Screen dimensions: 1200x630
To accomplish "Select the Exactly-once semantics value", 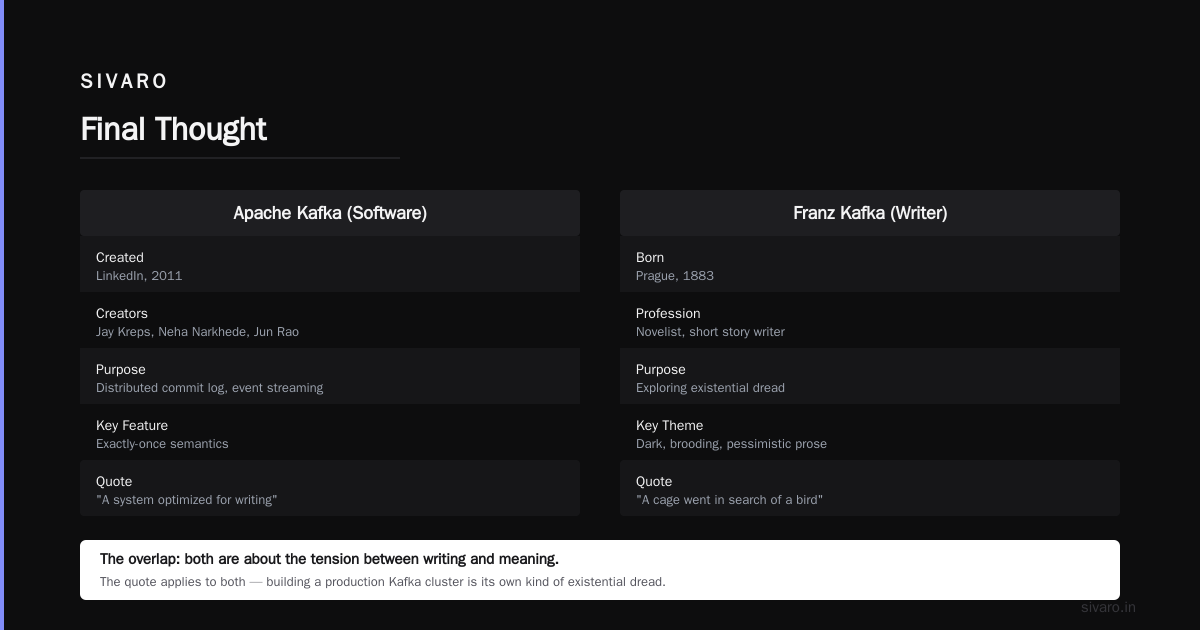I will [x=162, y=443].
